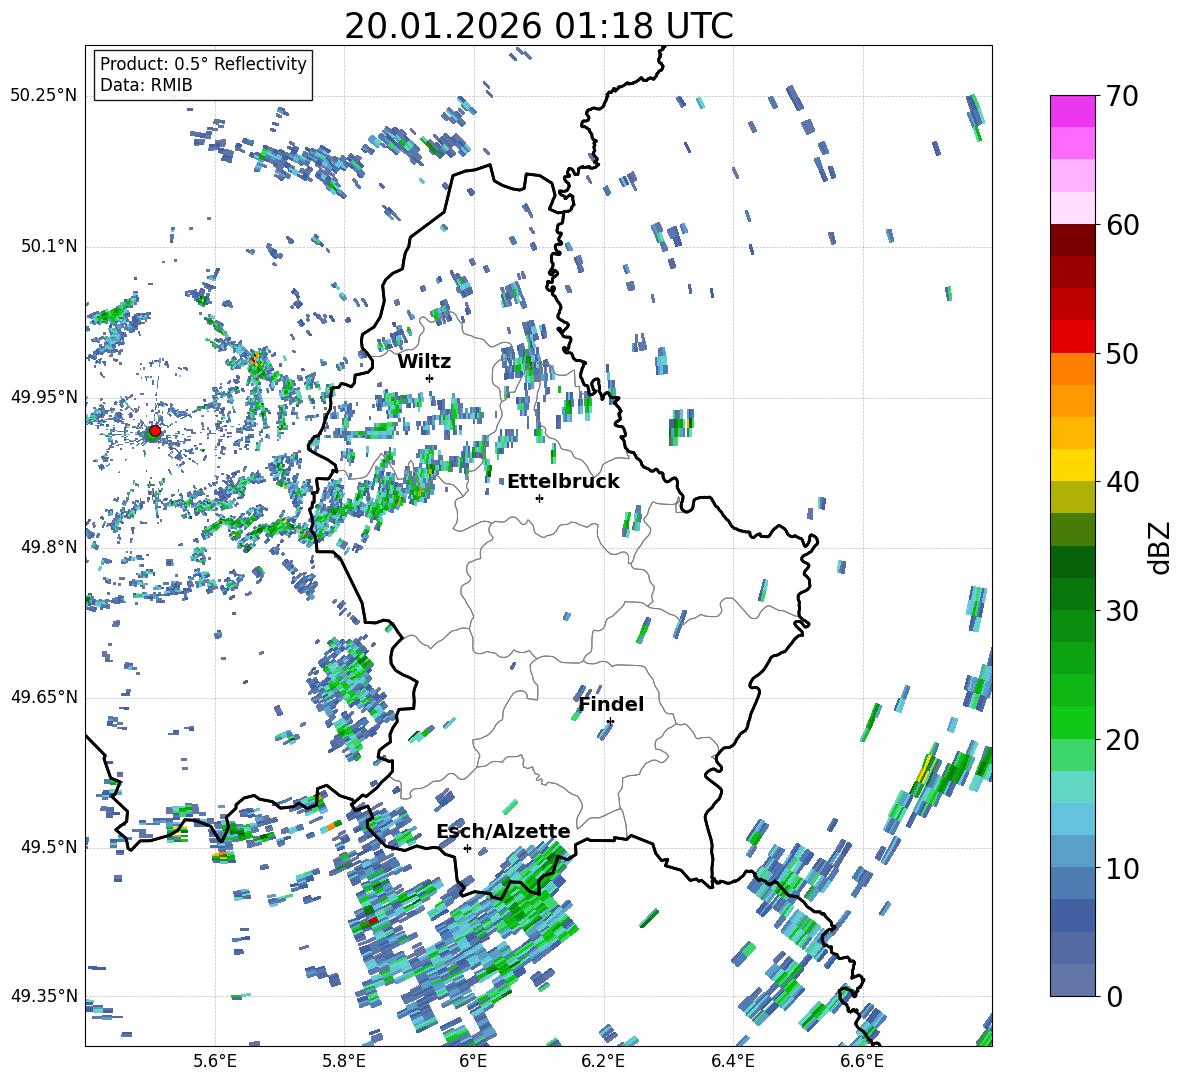Click the red radar location marker
The height and width of the screenshot is (1081, 1184).
point(155,431)
